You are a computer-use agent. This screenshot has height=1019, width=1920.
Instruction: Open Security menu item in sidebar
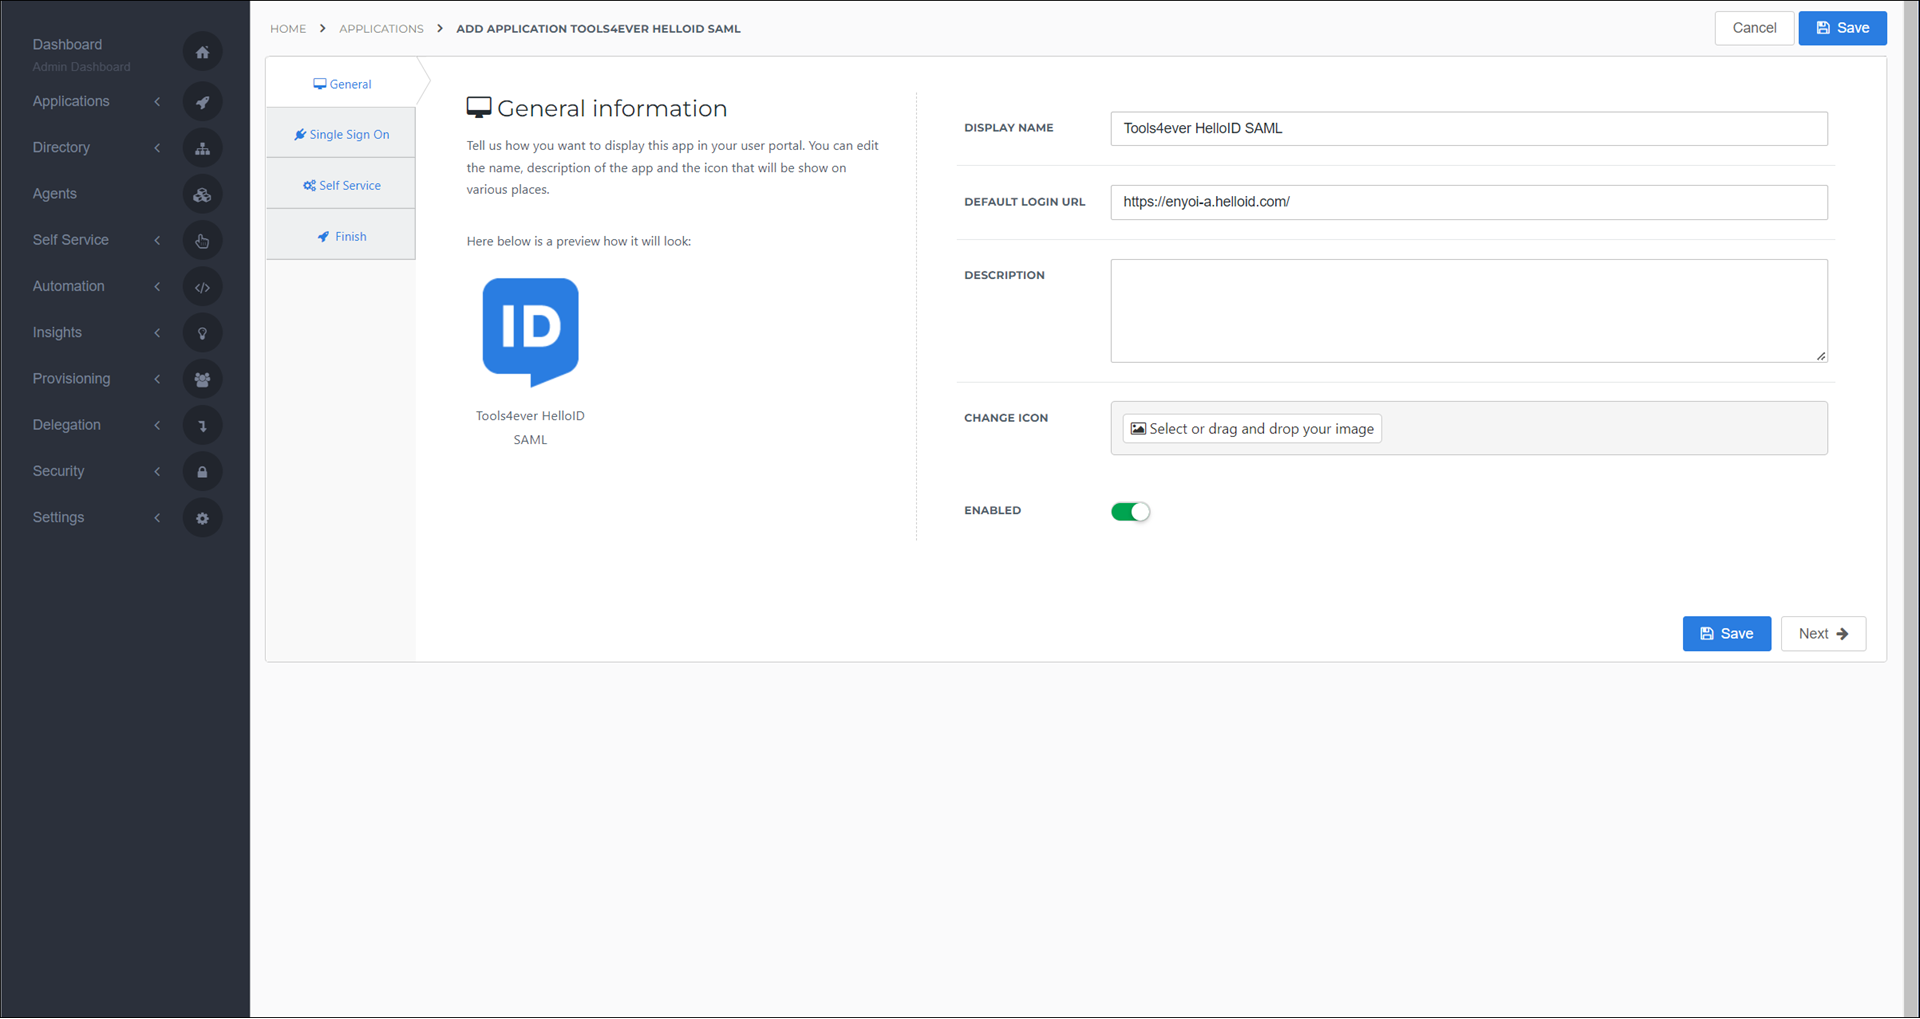[58, 471]
